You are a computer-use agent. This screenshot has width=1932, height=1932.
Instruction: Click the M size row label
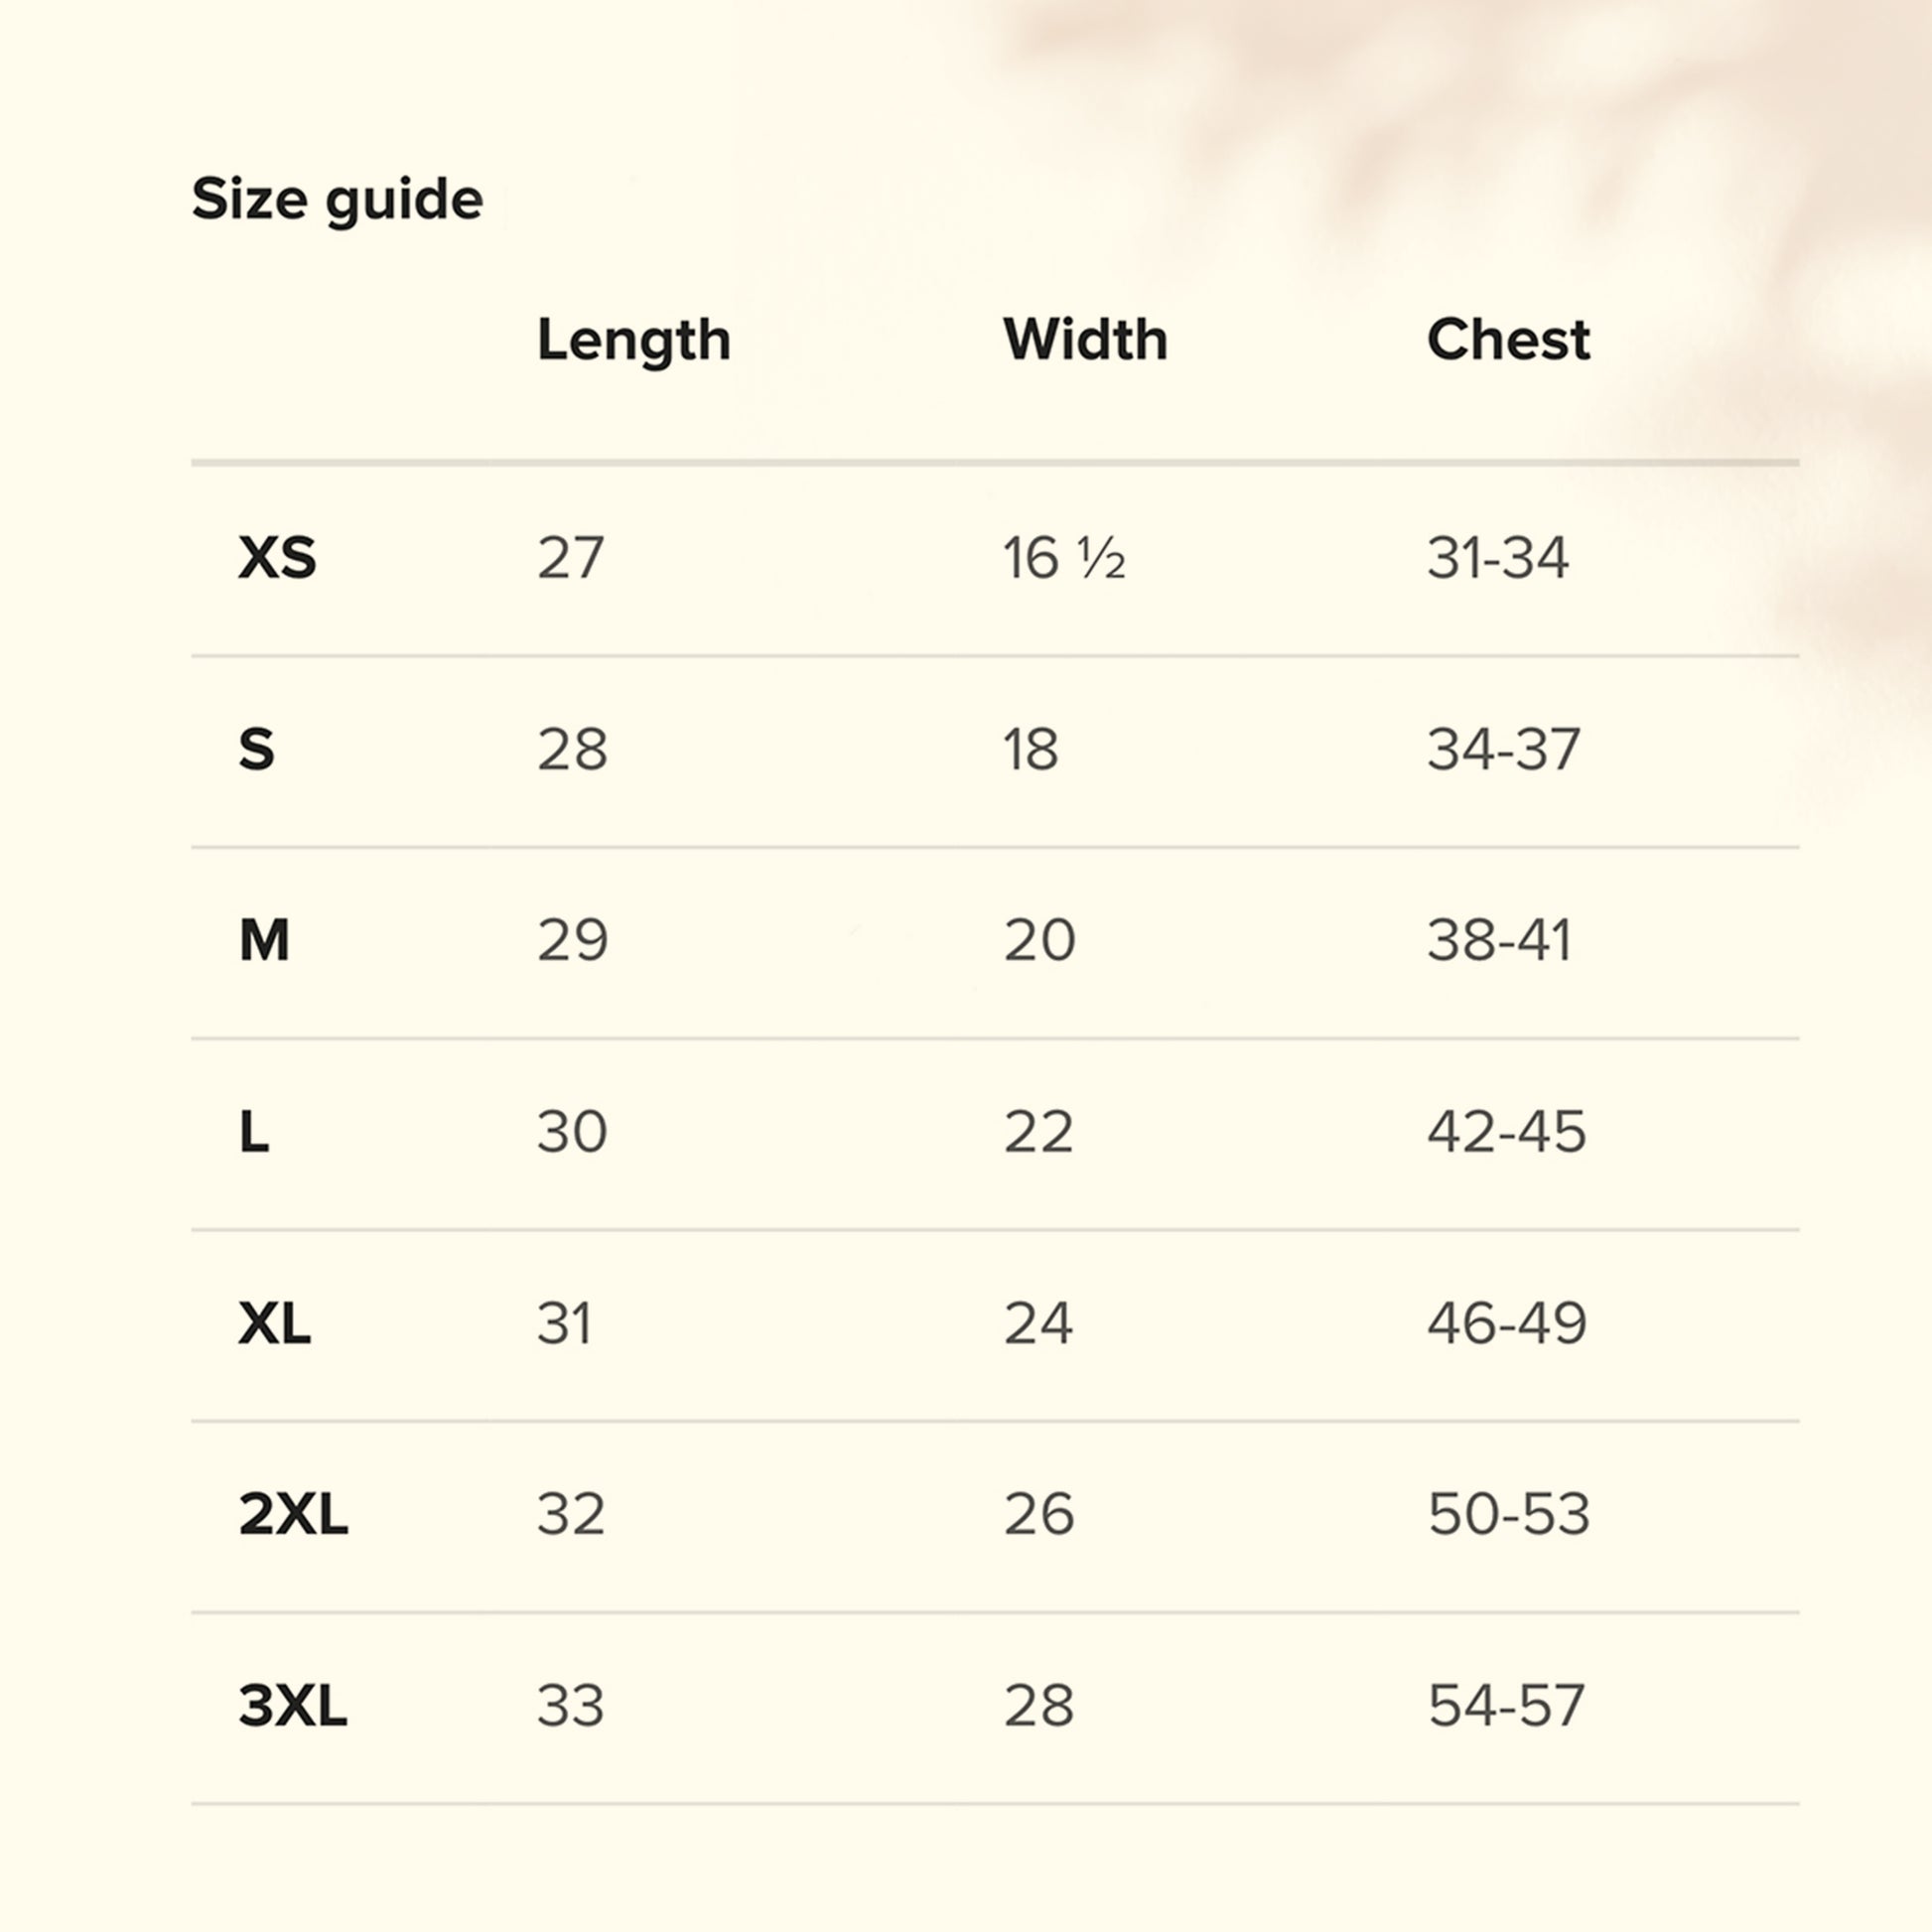point(264,940)
